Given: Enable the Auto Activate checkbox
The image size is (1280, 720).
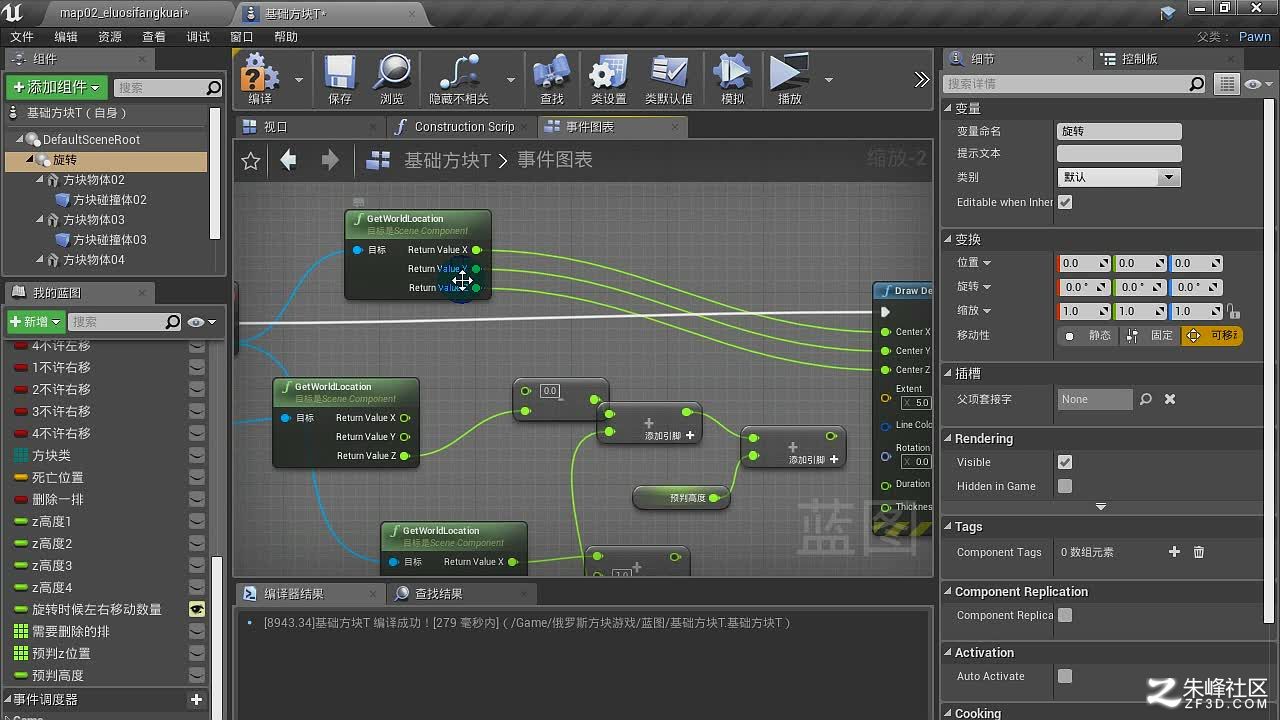Looking at the screenshot, I should pyautogui.click(x=1065, y=676).
